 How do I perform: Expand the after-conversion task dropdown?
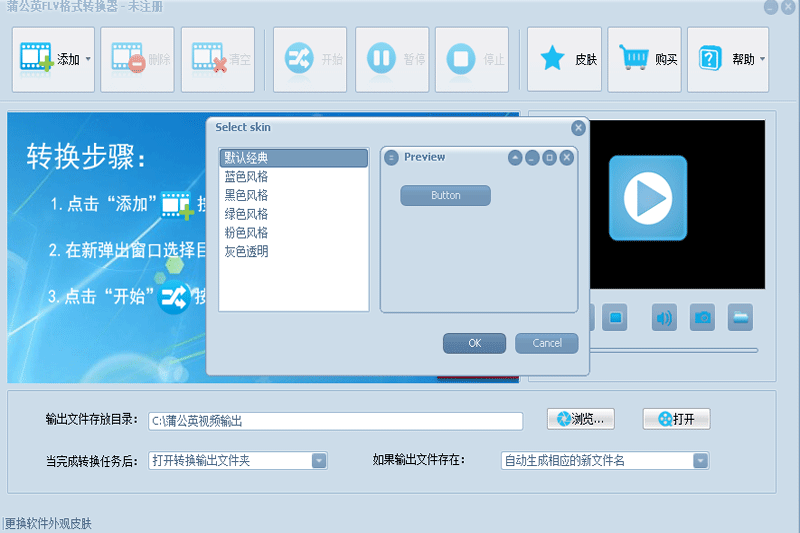coord(319,461)
